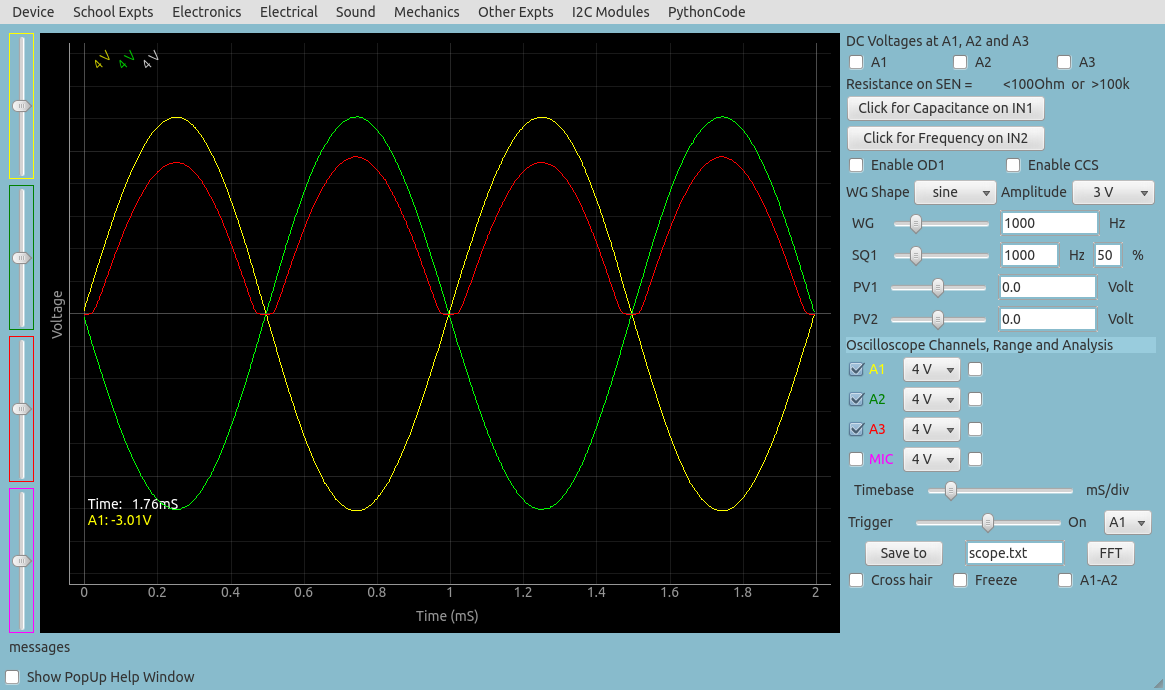The image size is (1165, 690).
Task: Enable the MIC oscilloscope channel
Action: tap(856, 459)
